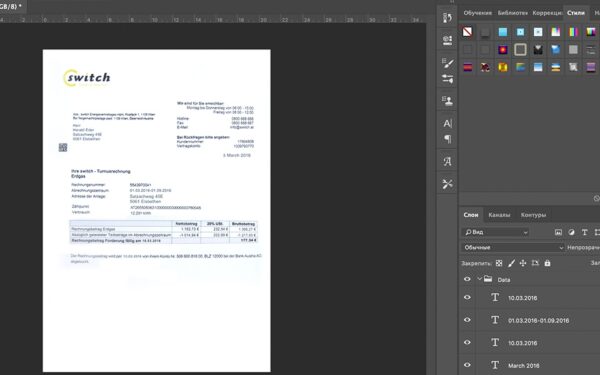The image size is (600, 375).
Task: Hide the 01.03.2016-01.09.2016 layer eye icon
Action: [467, 320]
